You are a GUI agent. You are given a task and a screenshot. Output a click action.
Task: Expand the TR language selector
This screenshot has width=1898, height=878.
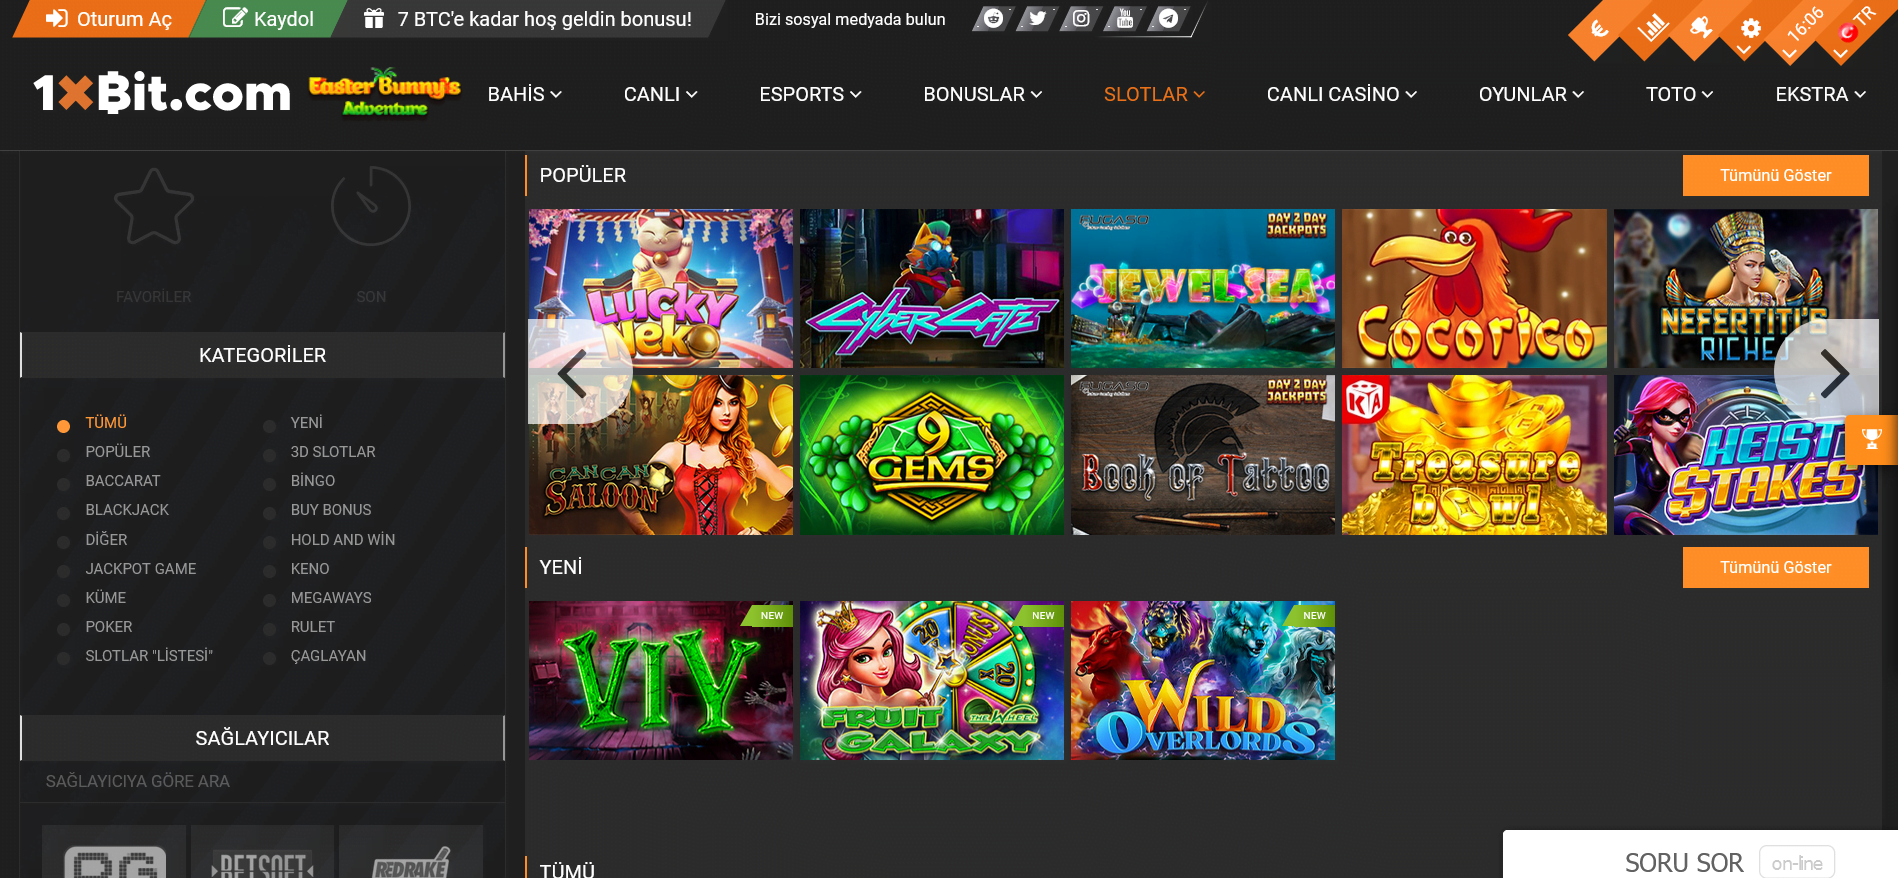coord(1856,25)
